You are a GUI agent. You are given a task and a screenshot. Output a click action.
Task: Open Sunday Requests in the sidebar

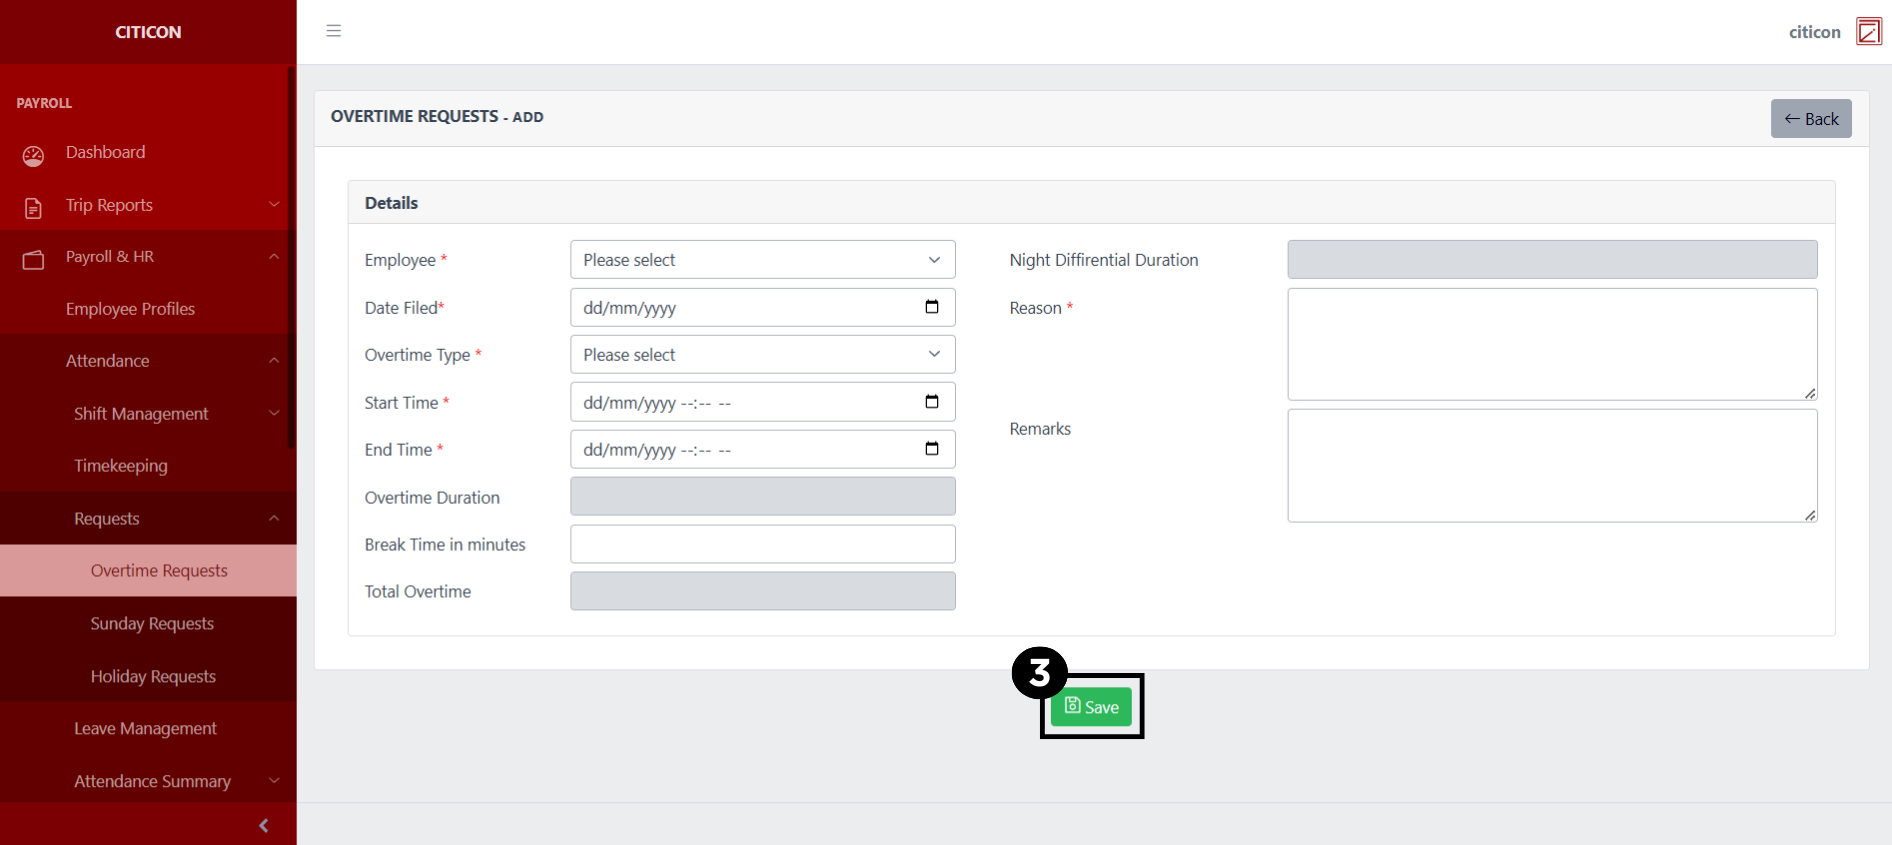(152, 624)
